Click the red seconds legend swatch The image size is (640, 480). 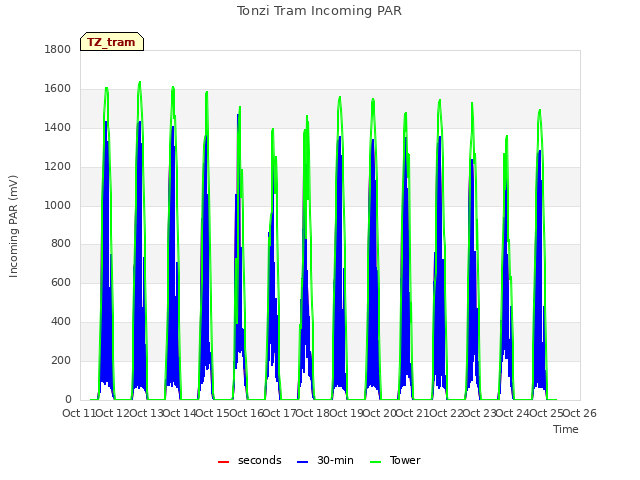pos(224,462)
